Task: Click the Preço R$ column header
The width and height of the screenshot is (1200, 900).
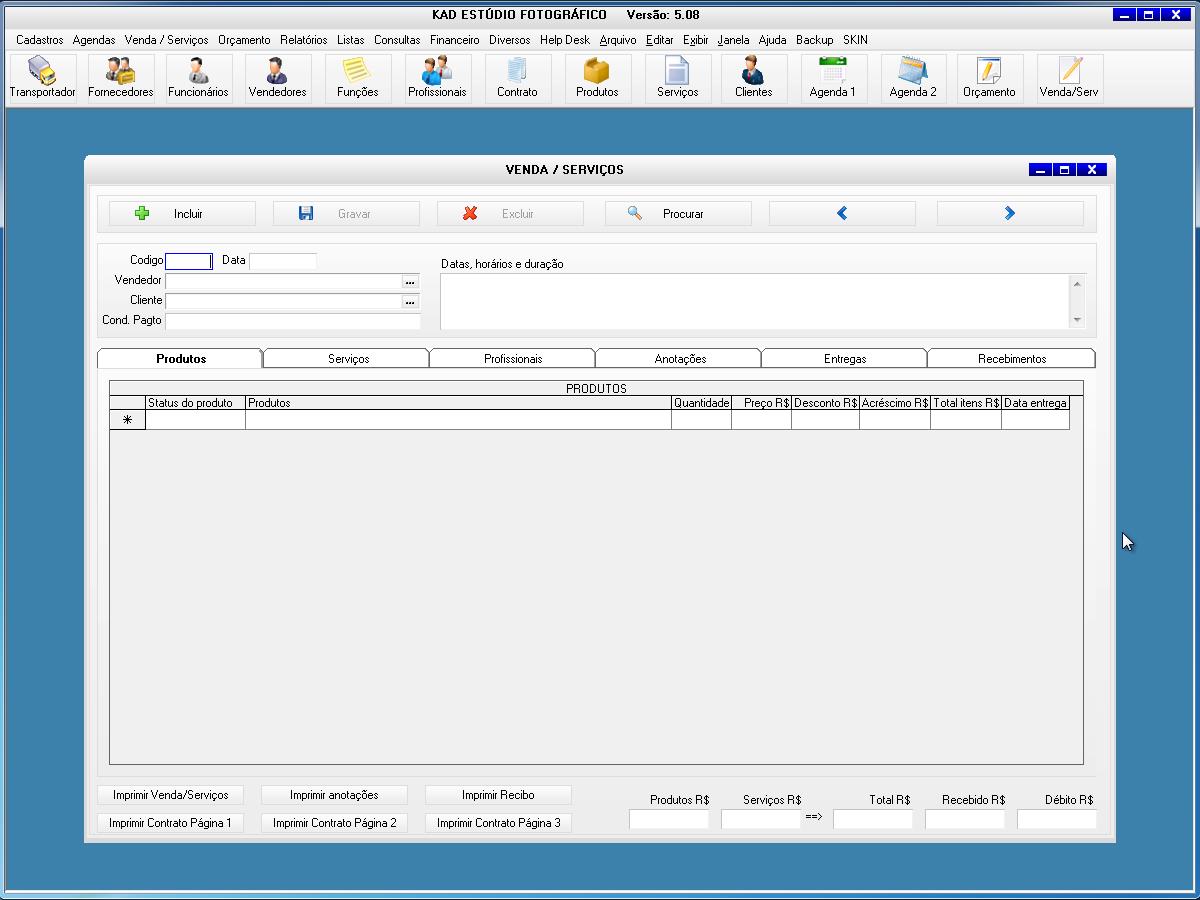Action: [762, 403]
